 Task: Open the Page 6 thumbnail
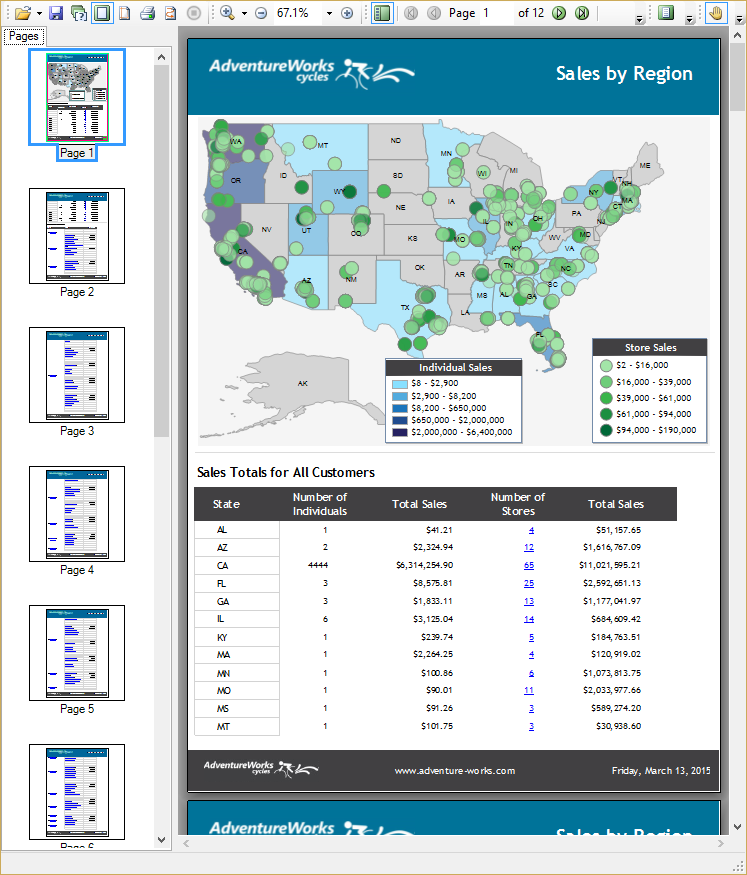77,792
